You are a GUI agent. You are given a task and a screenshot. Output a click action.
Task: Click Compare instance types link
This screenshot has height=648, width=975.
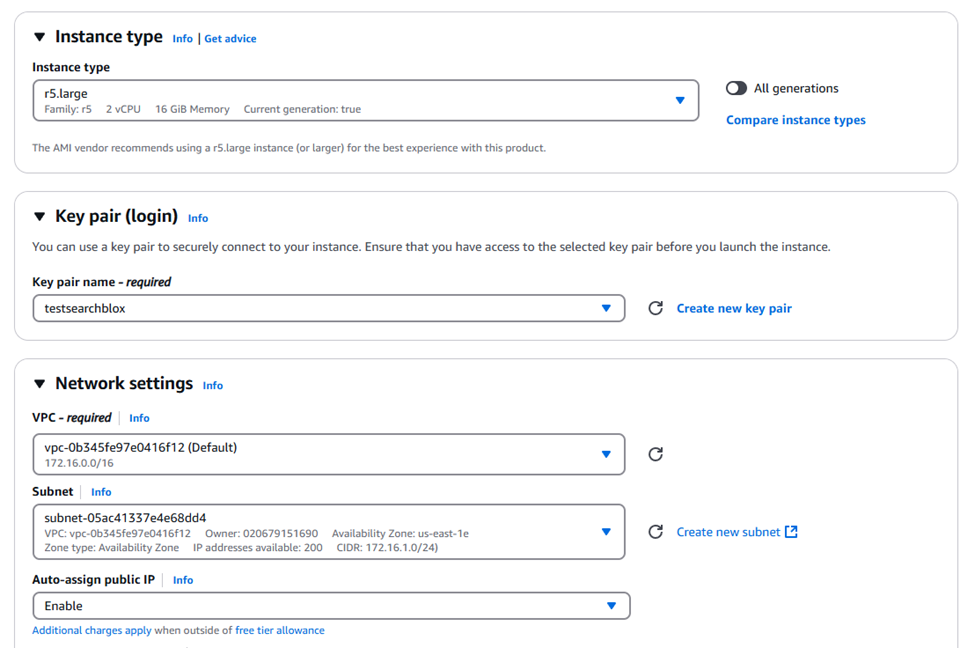(795, 120)
